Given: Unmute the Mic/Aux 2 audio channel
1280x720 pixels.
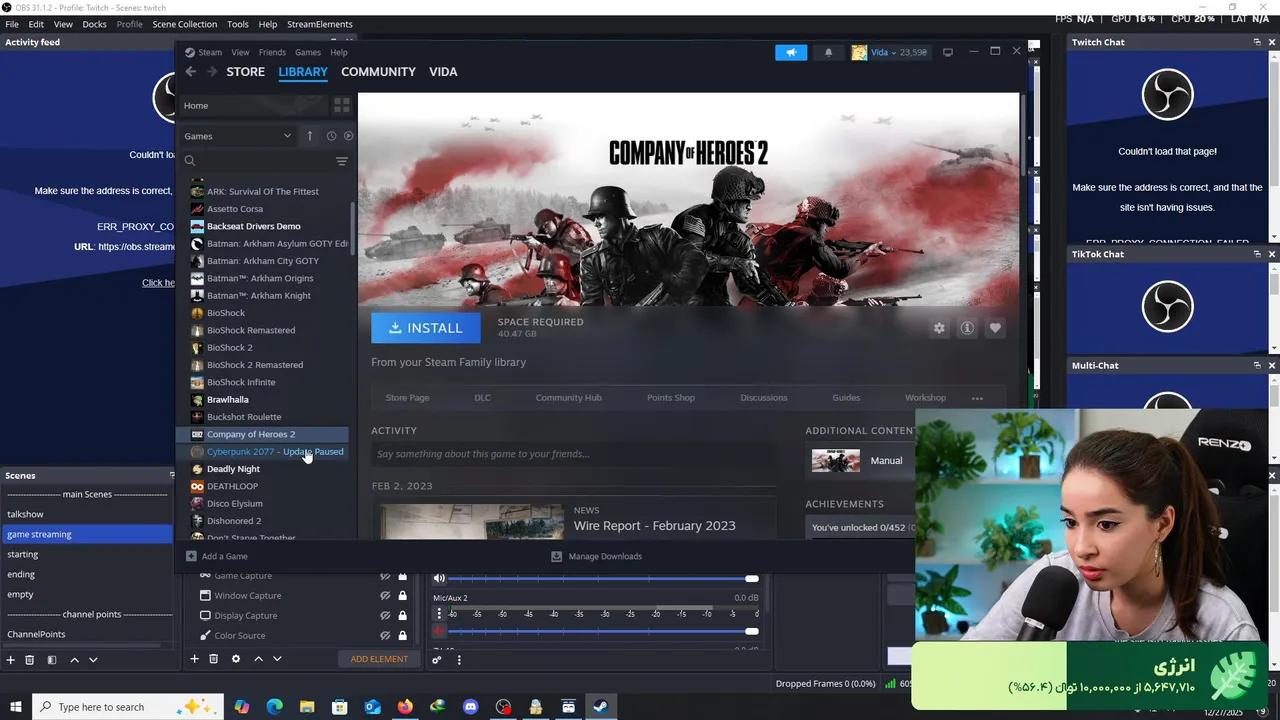Looking at the screenshot, I should point(439,631).
